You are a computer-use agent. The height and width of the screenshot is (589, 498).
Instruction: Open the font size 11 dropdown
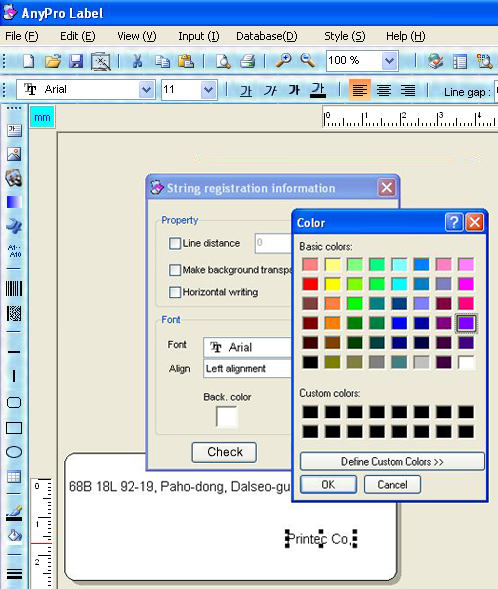pos(208,90)
